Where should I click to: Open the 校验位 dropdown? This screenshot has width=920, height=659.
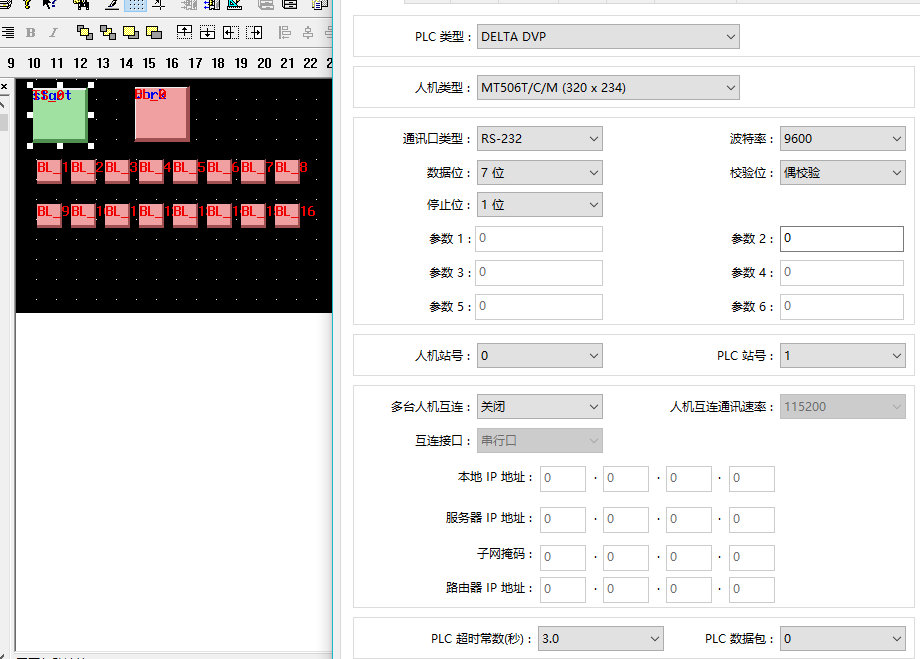(842, 173)
